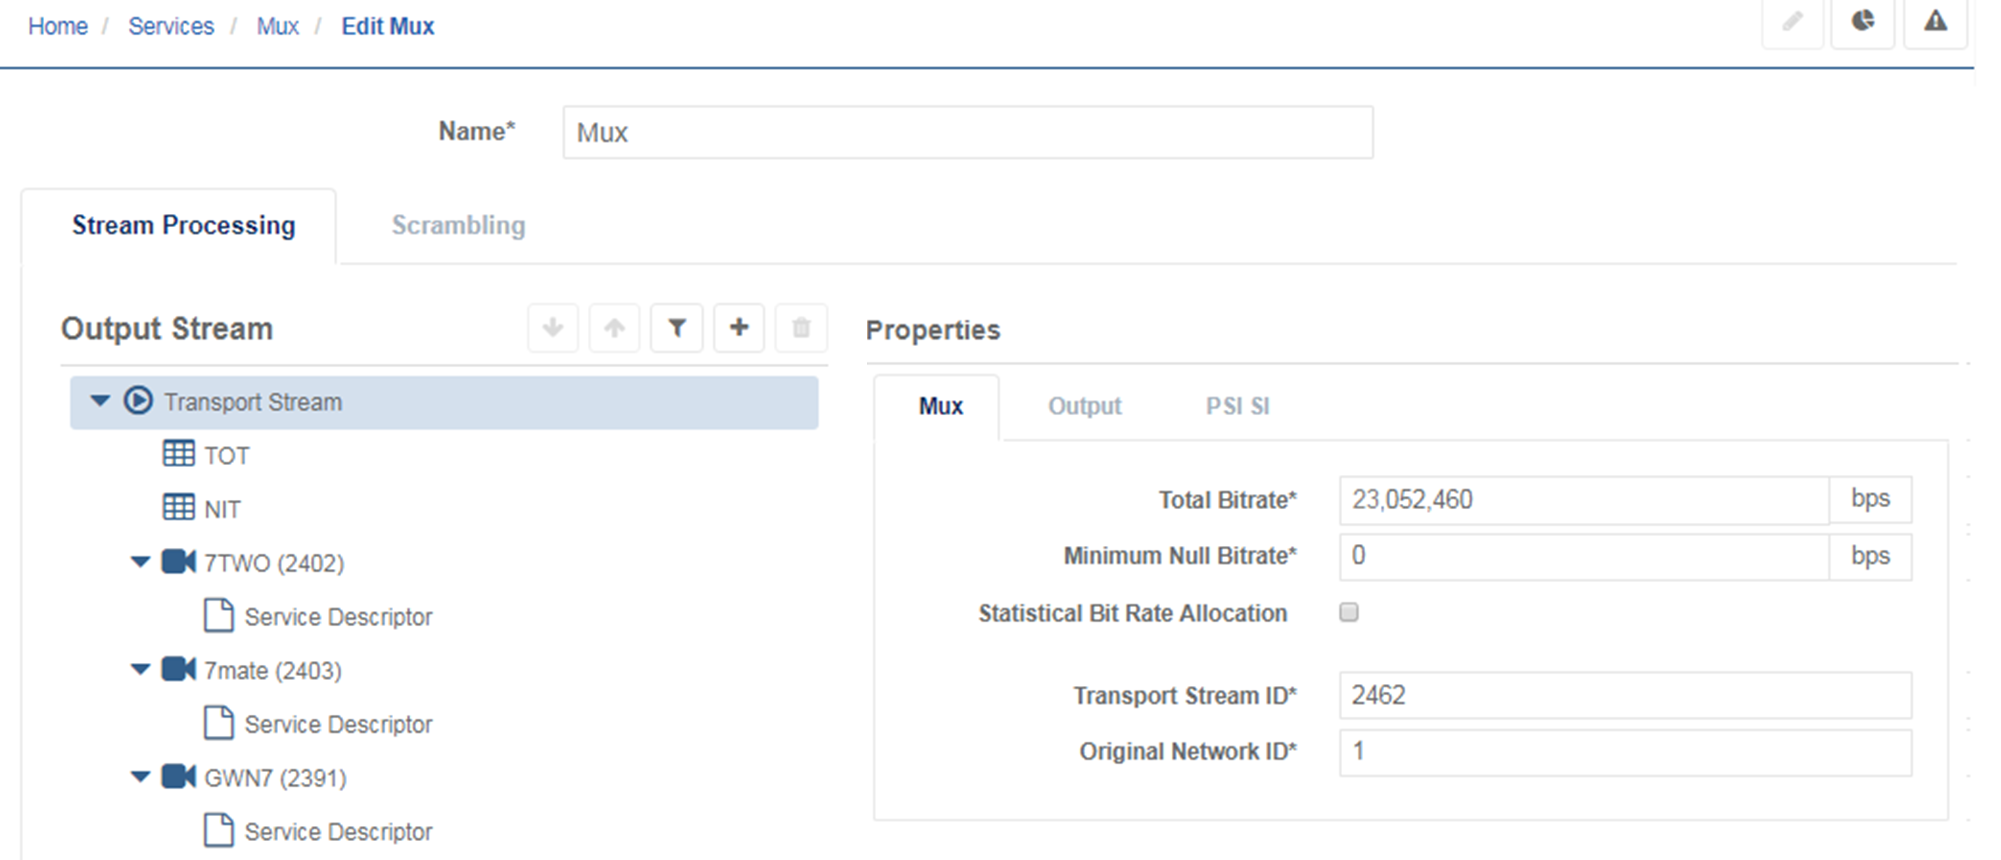Click the pencil edit icon
The width and height of the screenshot is (2001, 860).
point(1793,22)
